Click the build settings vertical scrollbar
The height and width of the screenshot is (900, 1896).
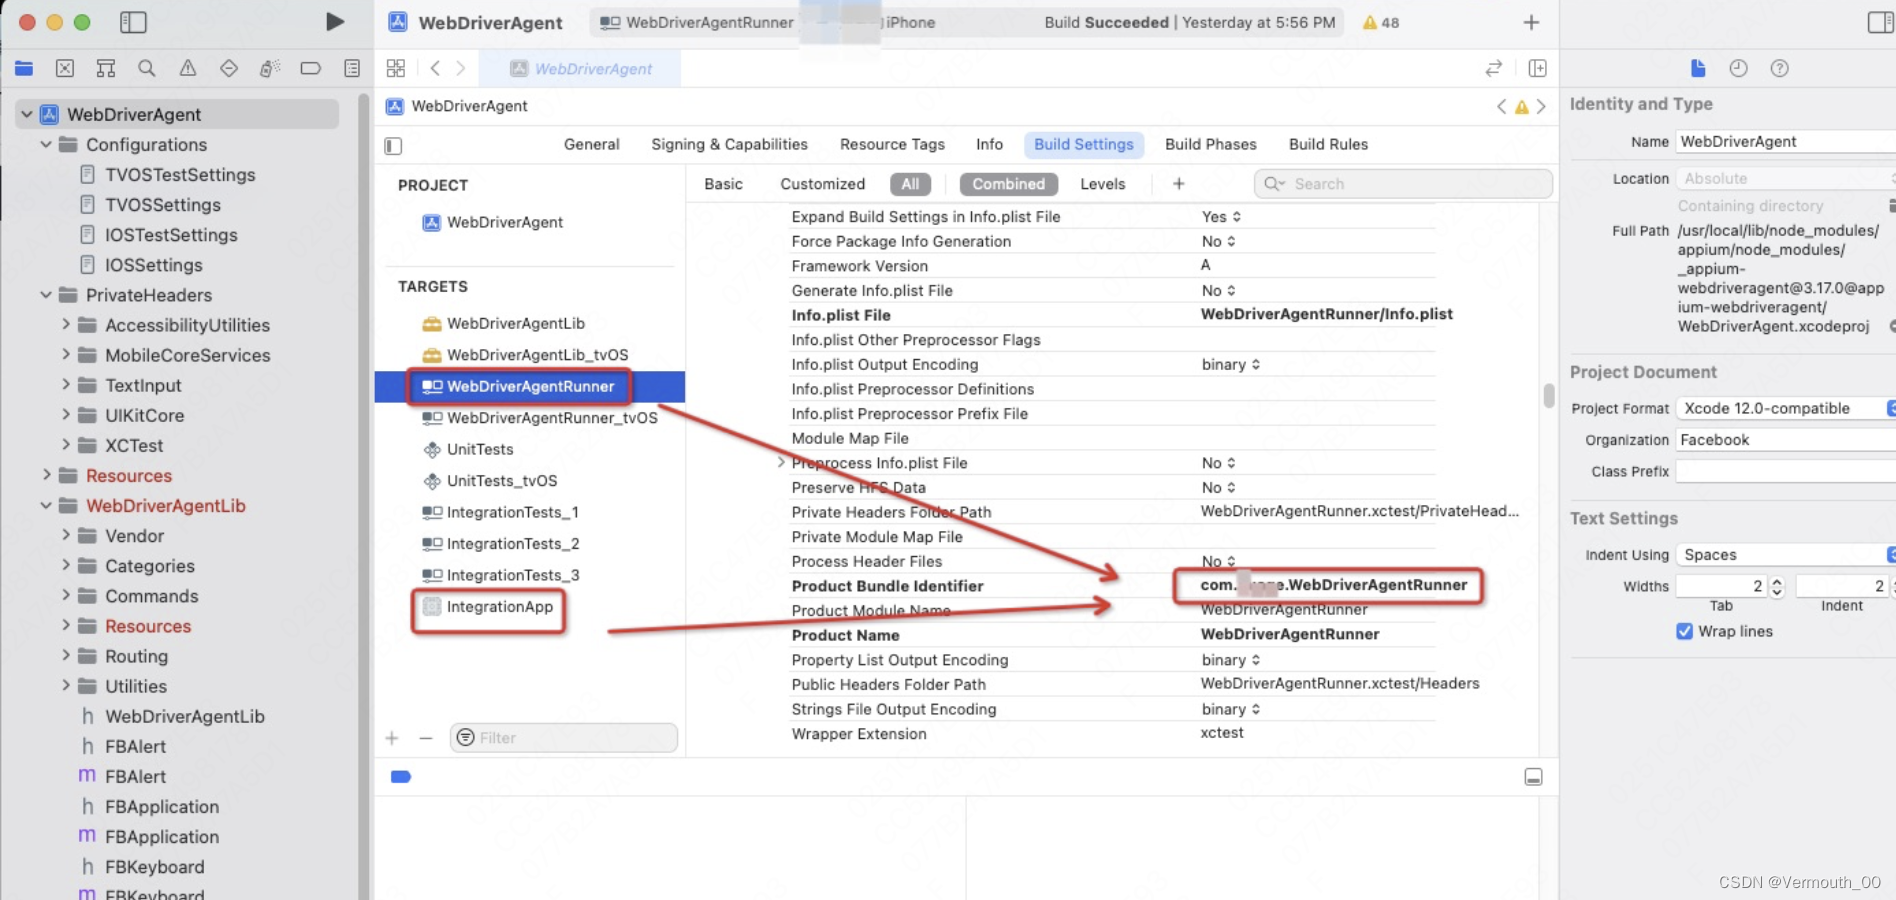coord(1548,396)
